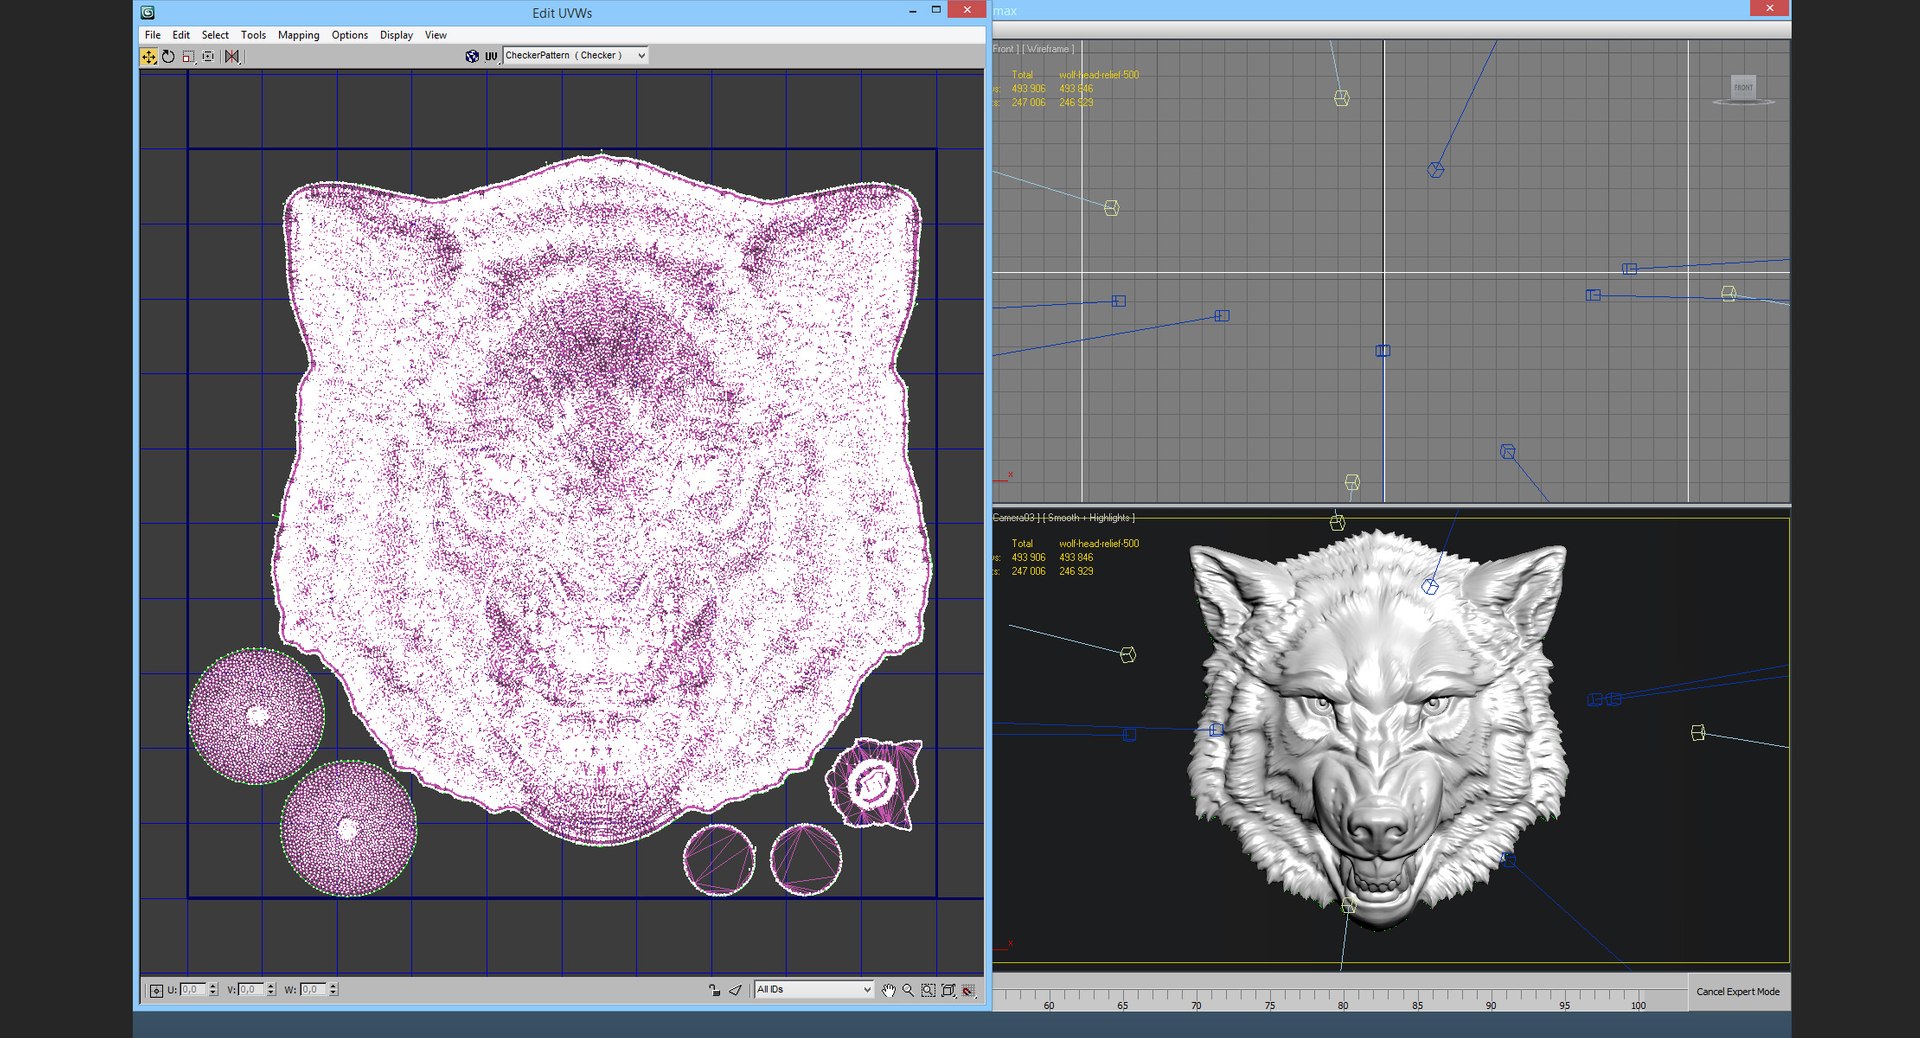
Task: Open the Display menu
Action: (x=396, y=35)
